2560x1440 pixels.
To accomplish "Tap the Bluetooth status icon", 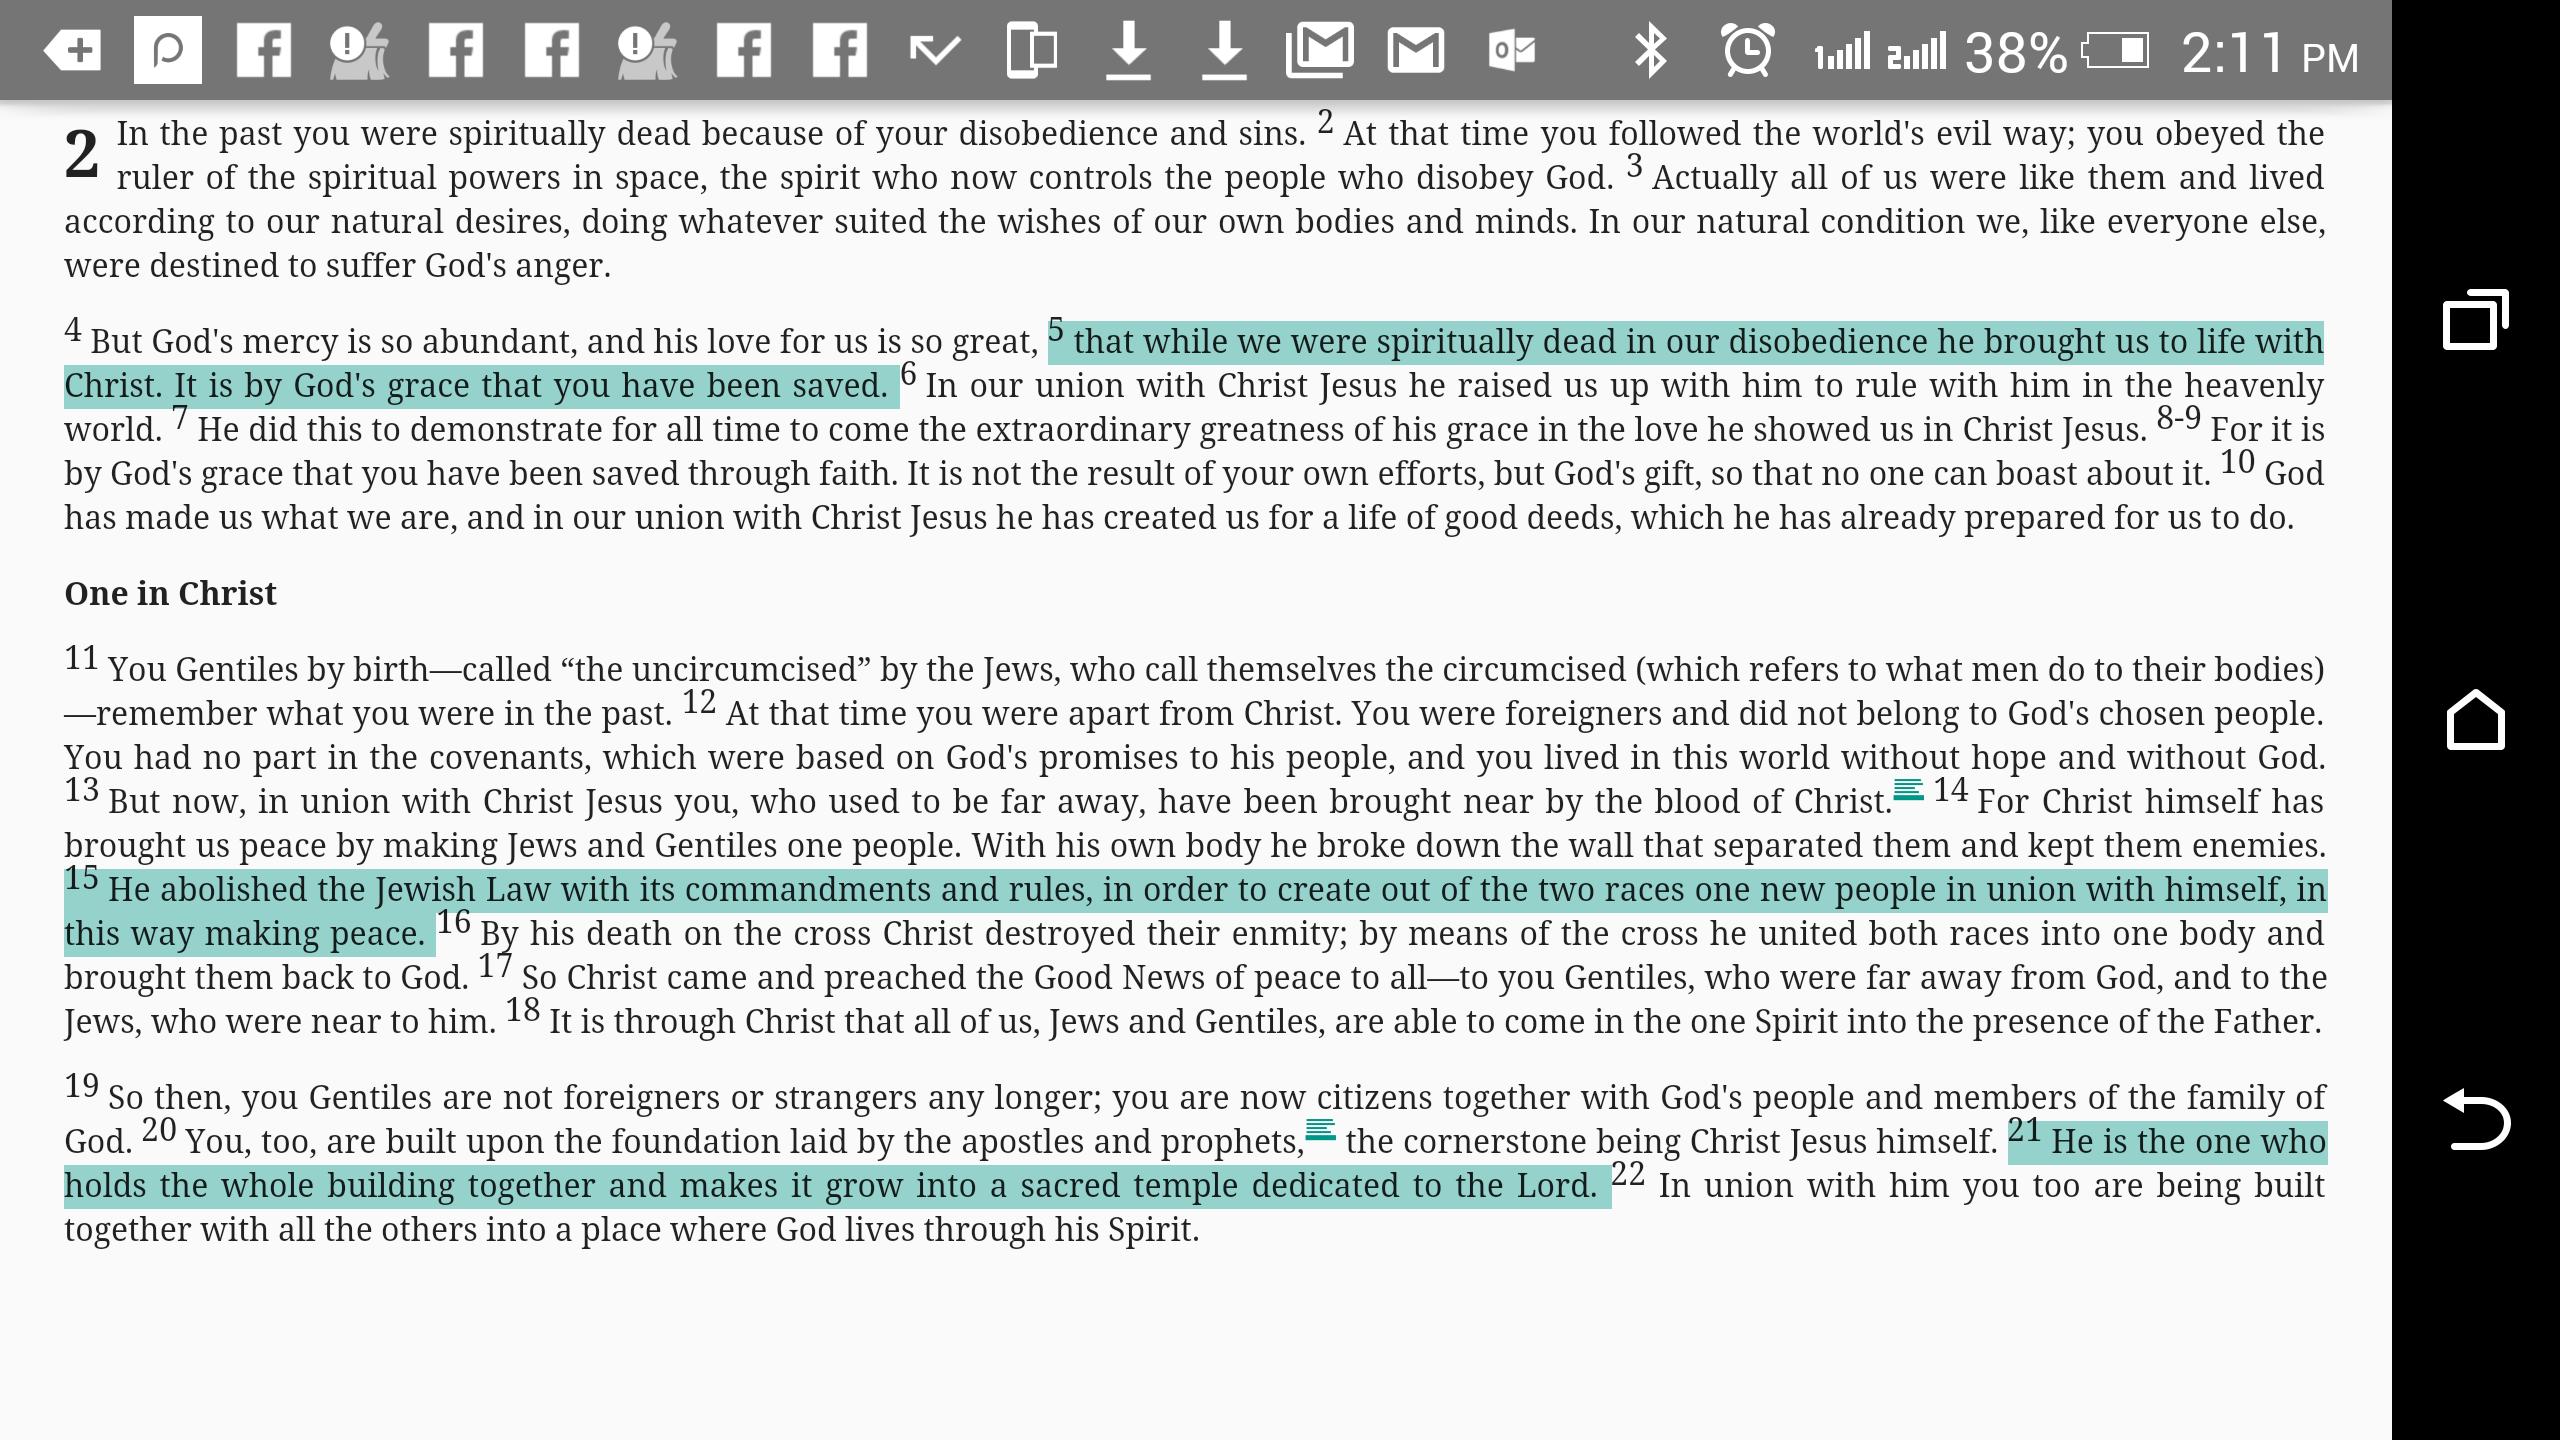I will point(1650,50).
